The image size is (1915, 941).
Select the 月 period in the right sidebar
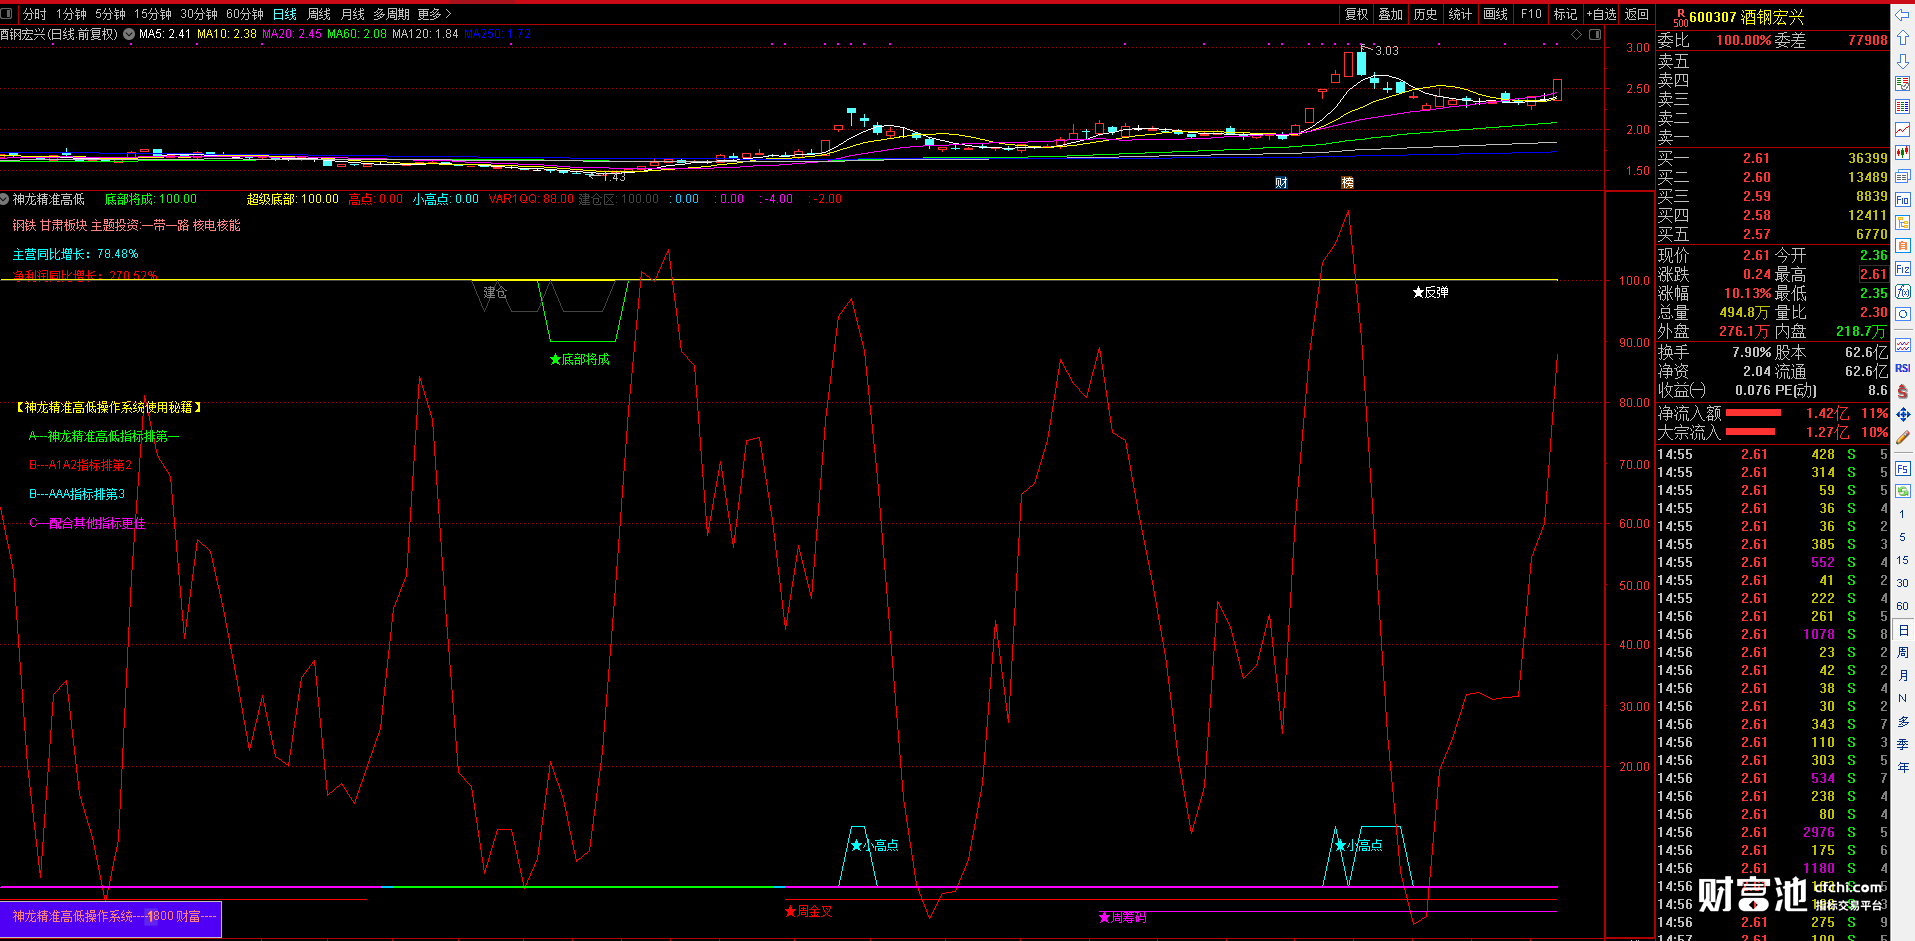click(1902, 675)
